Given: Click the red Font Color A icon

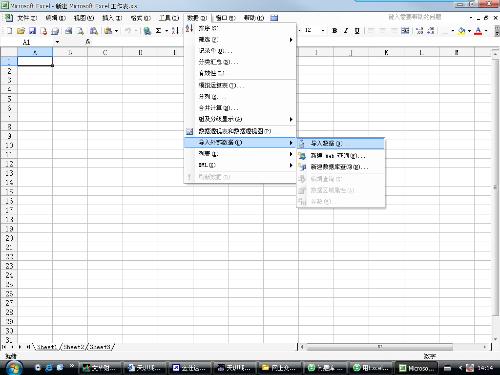Looking at the screenshot, I should 478,31.
